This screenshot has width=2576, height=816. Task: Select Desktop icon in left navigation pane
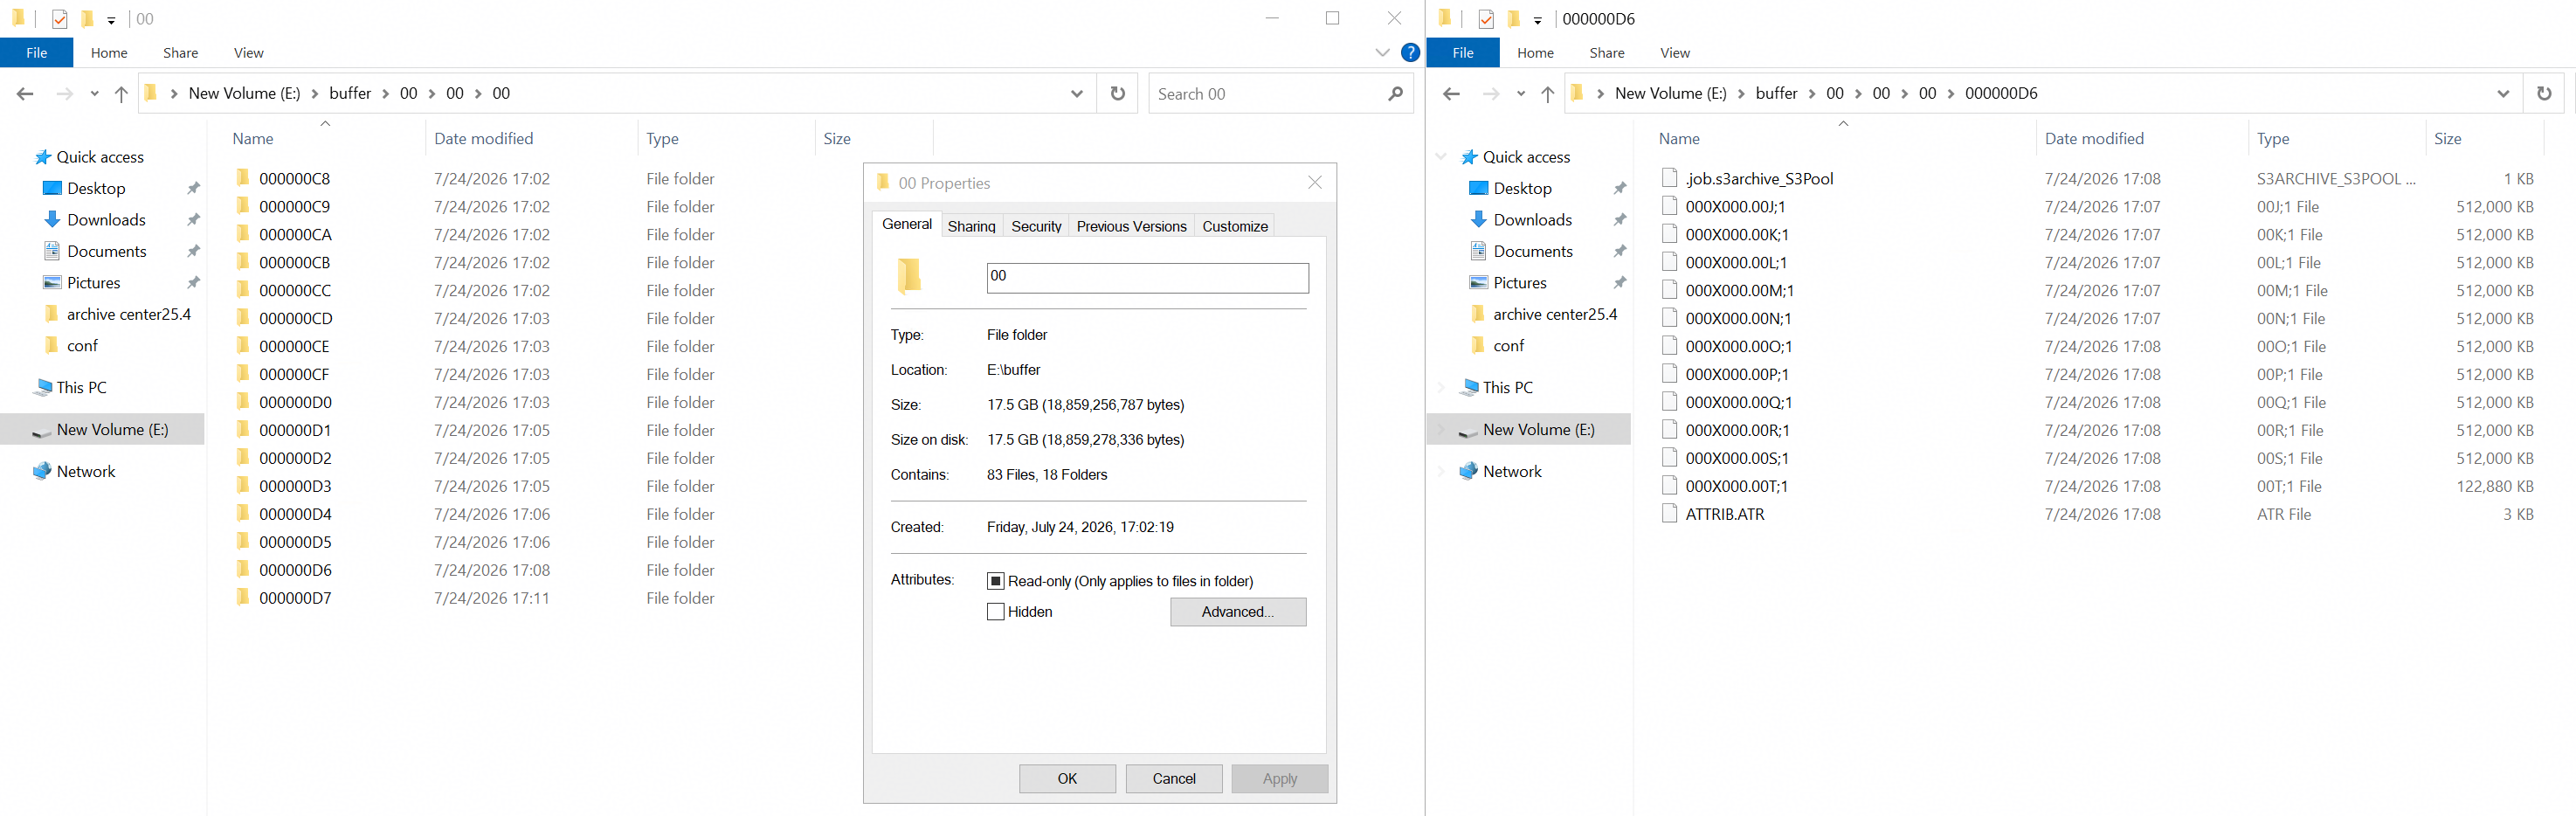(53, 188)
